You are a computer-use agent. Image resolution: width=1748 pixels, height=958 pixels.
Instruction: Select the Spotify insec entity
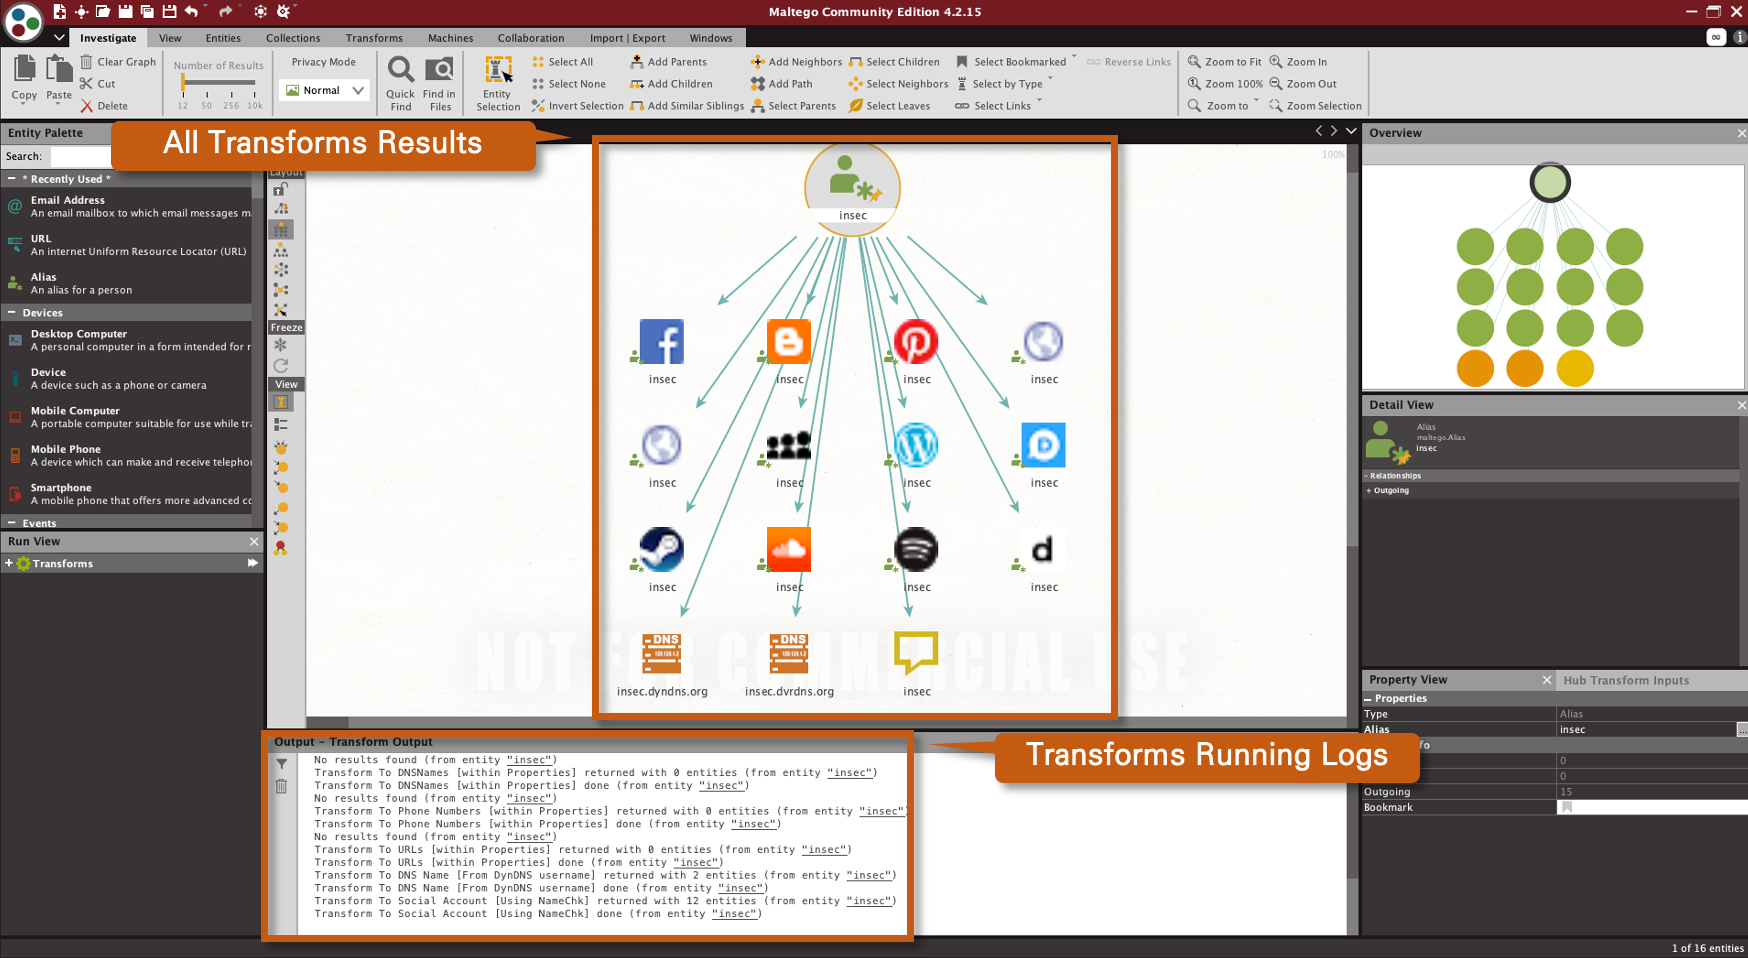pyautogui.click(x=916, y=549)
